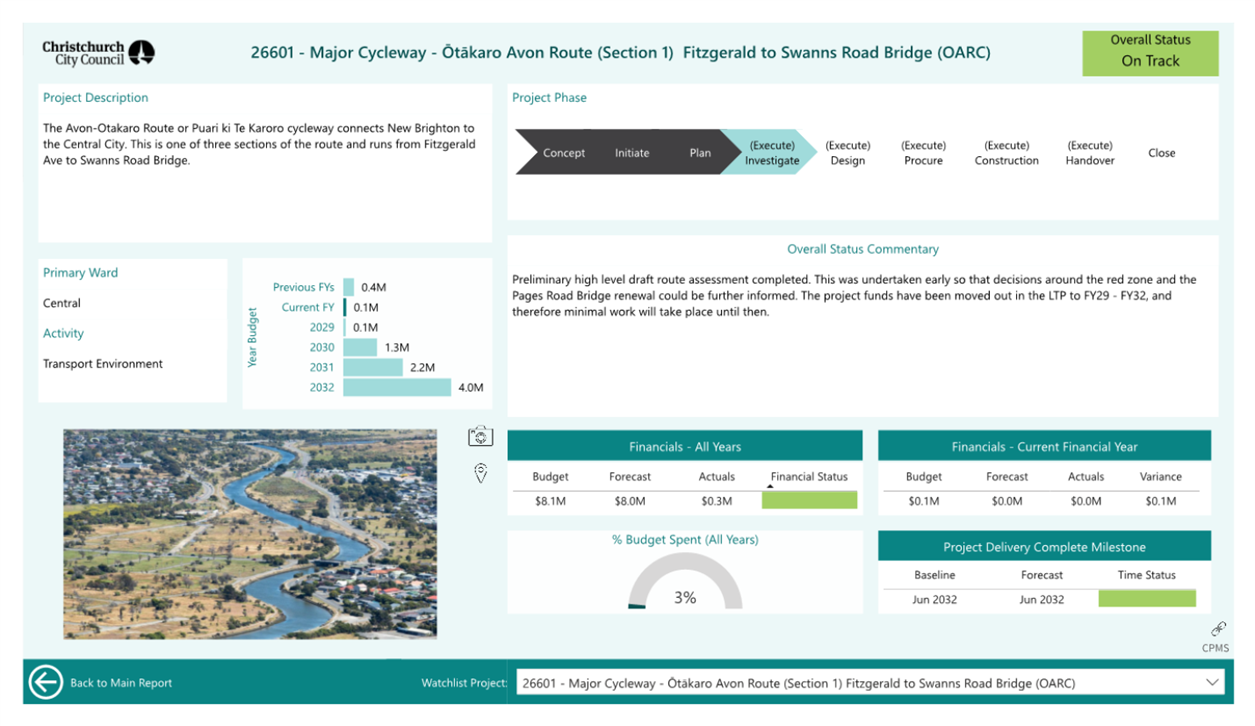Click the Forecast Jun 2032 date

click(1042, 599)
